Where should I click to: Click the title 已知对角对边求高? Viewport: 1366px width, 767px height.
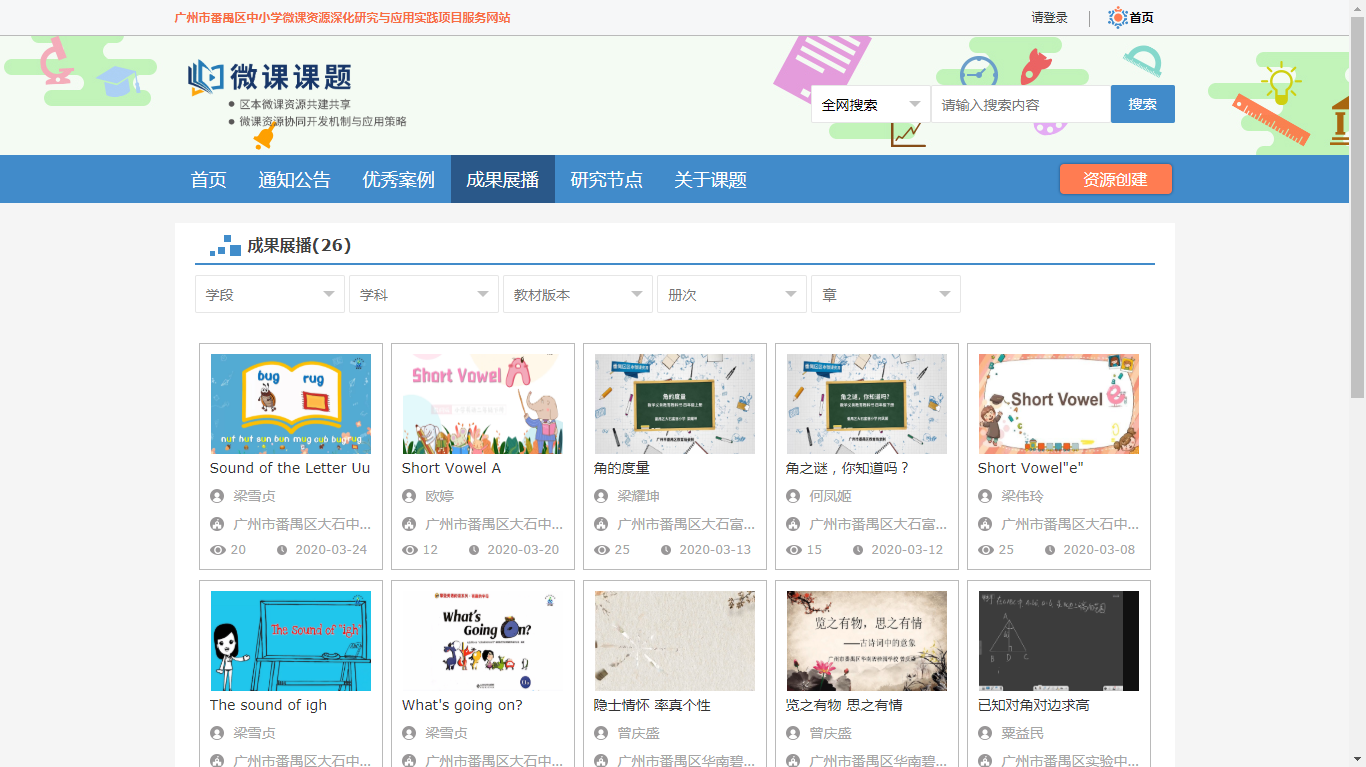1033,705
